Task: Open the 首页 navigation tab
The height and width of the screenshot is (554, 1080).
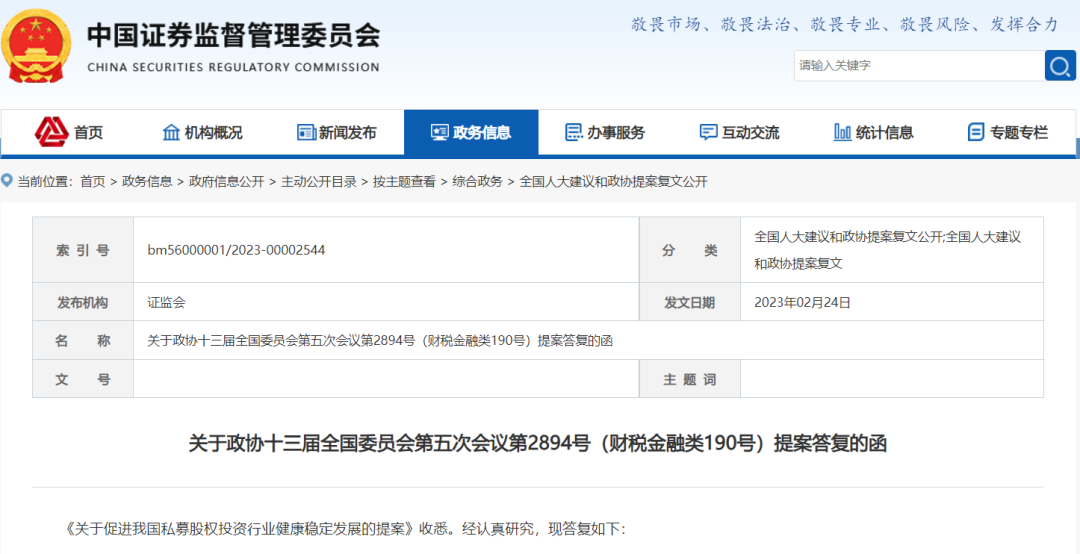Action: pyautogui.click(x=69, y=132)
